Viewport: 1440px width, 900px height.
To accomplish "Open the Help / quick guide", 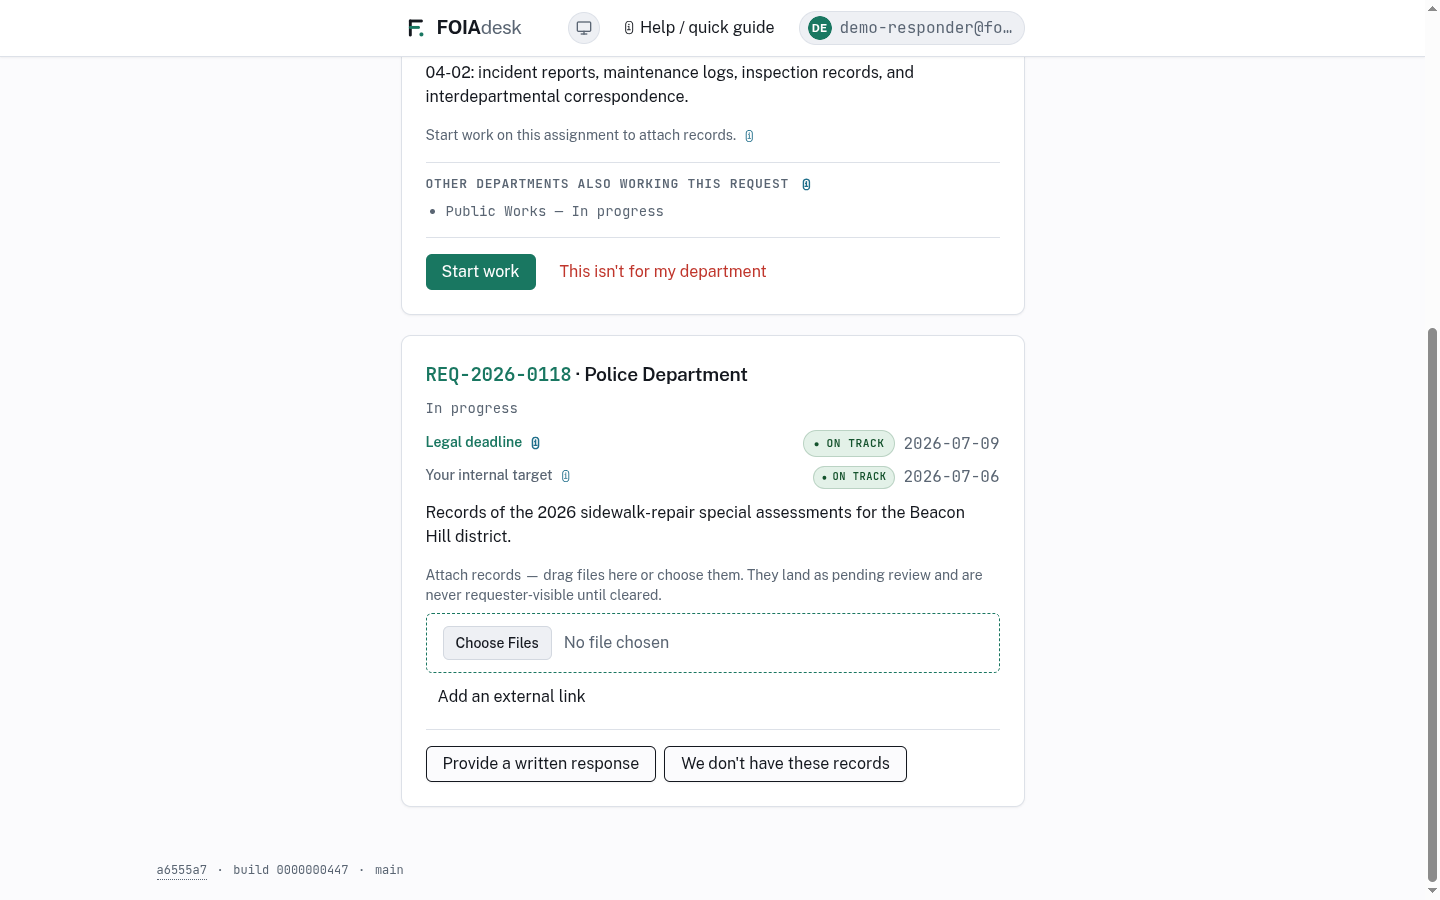I will [x=699, y=28].
